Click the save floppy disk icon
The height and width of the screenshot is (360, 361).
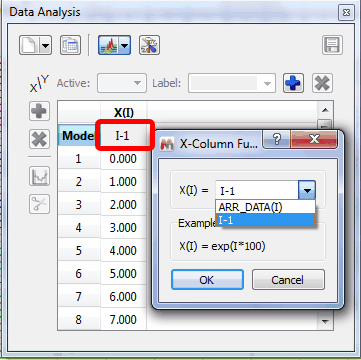point(333,45)
